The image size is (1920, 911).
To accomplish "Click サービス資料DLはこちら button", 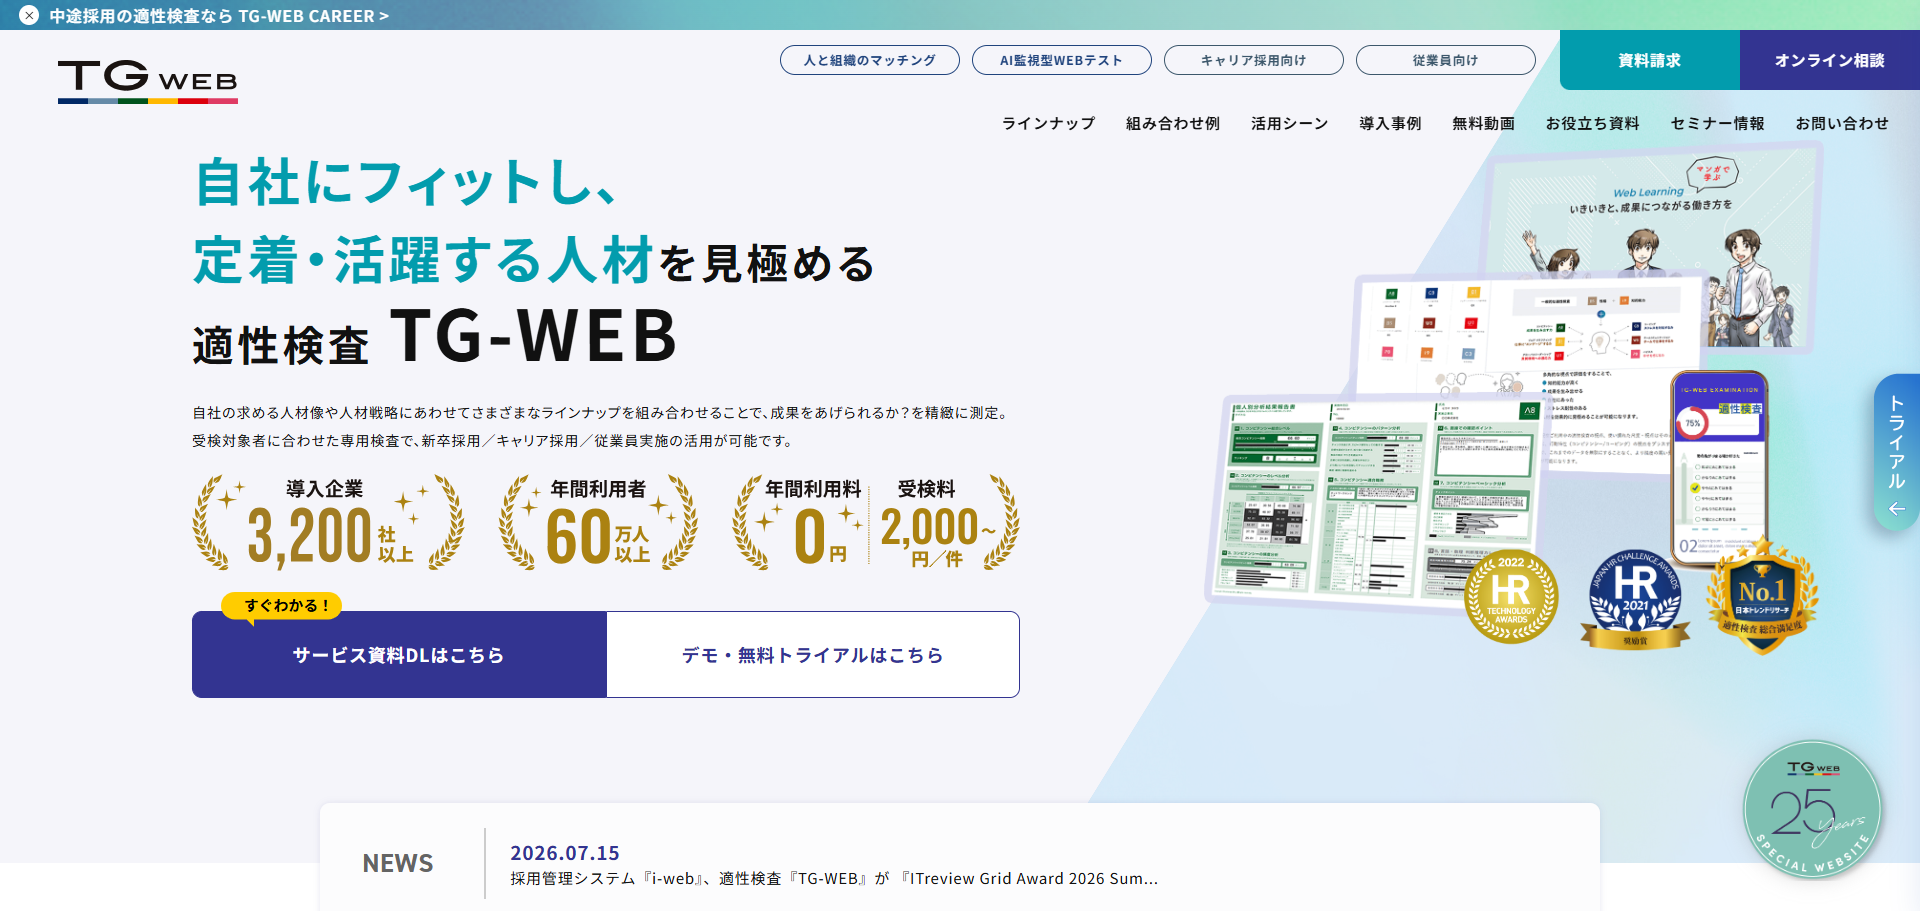I will pos(399,655).
